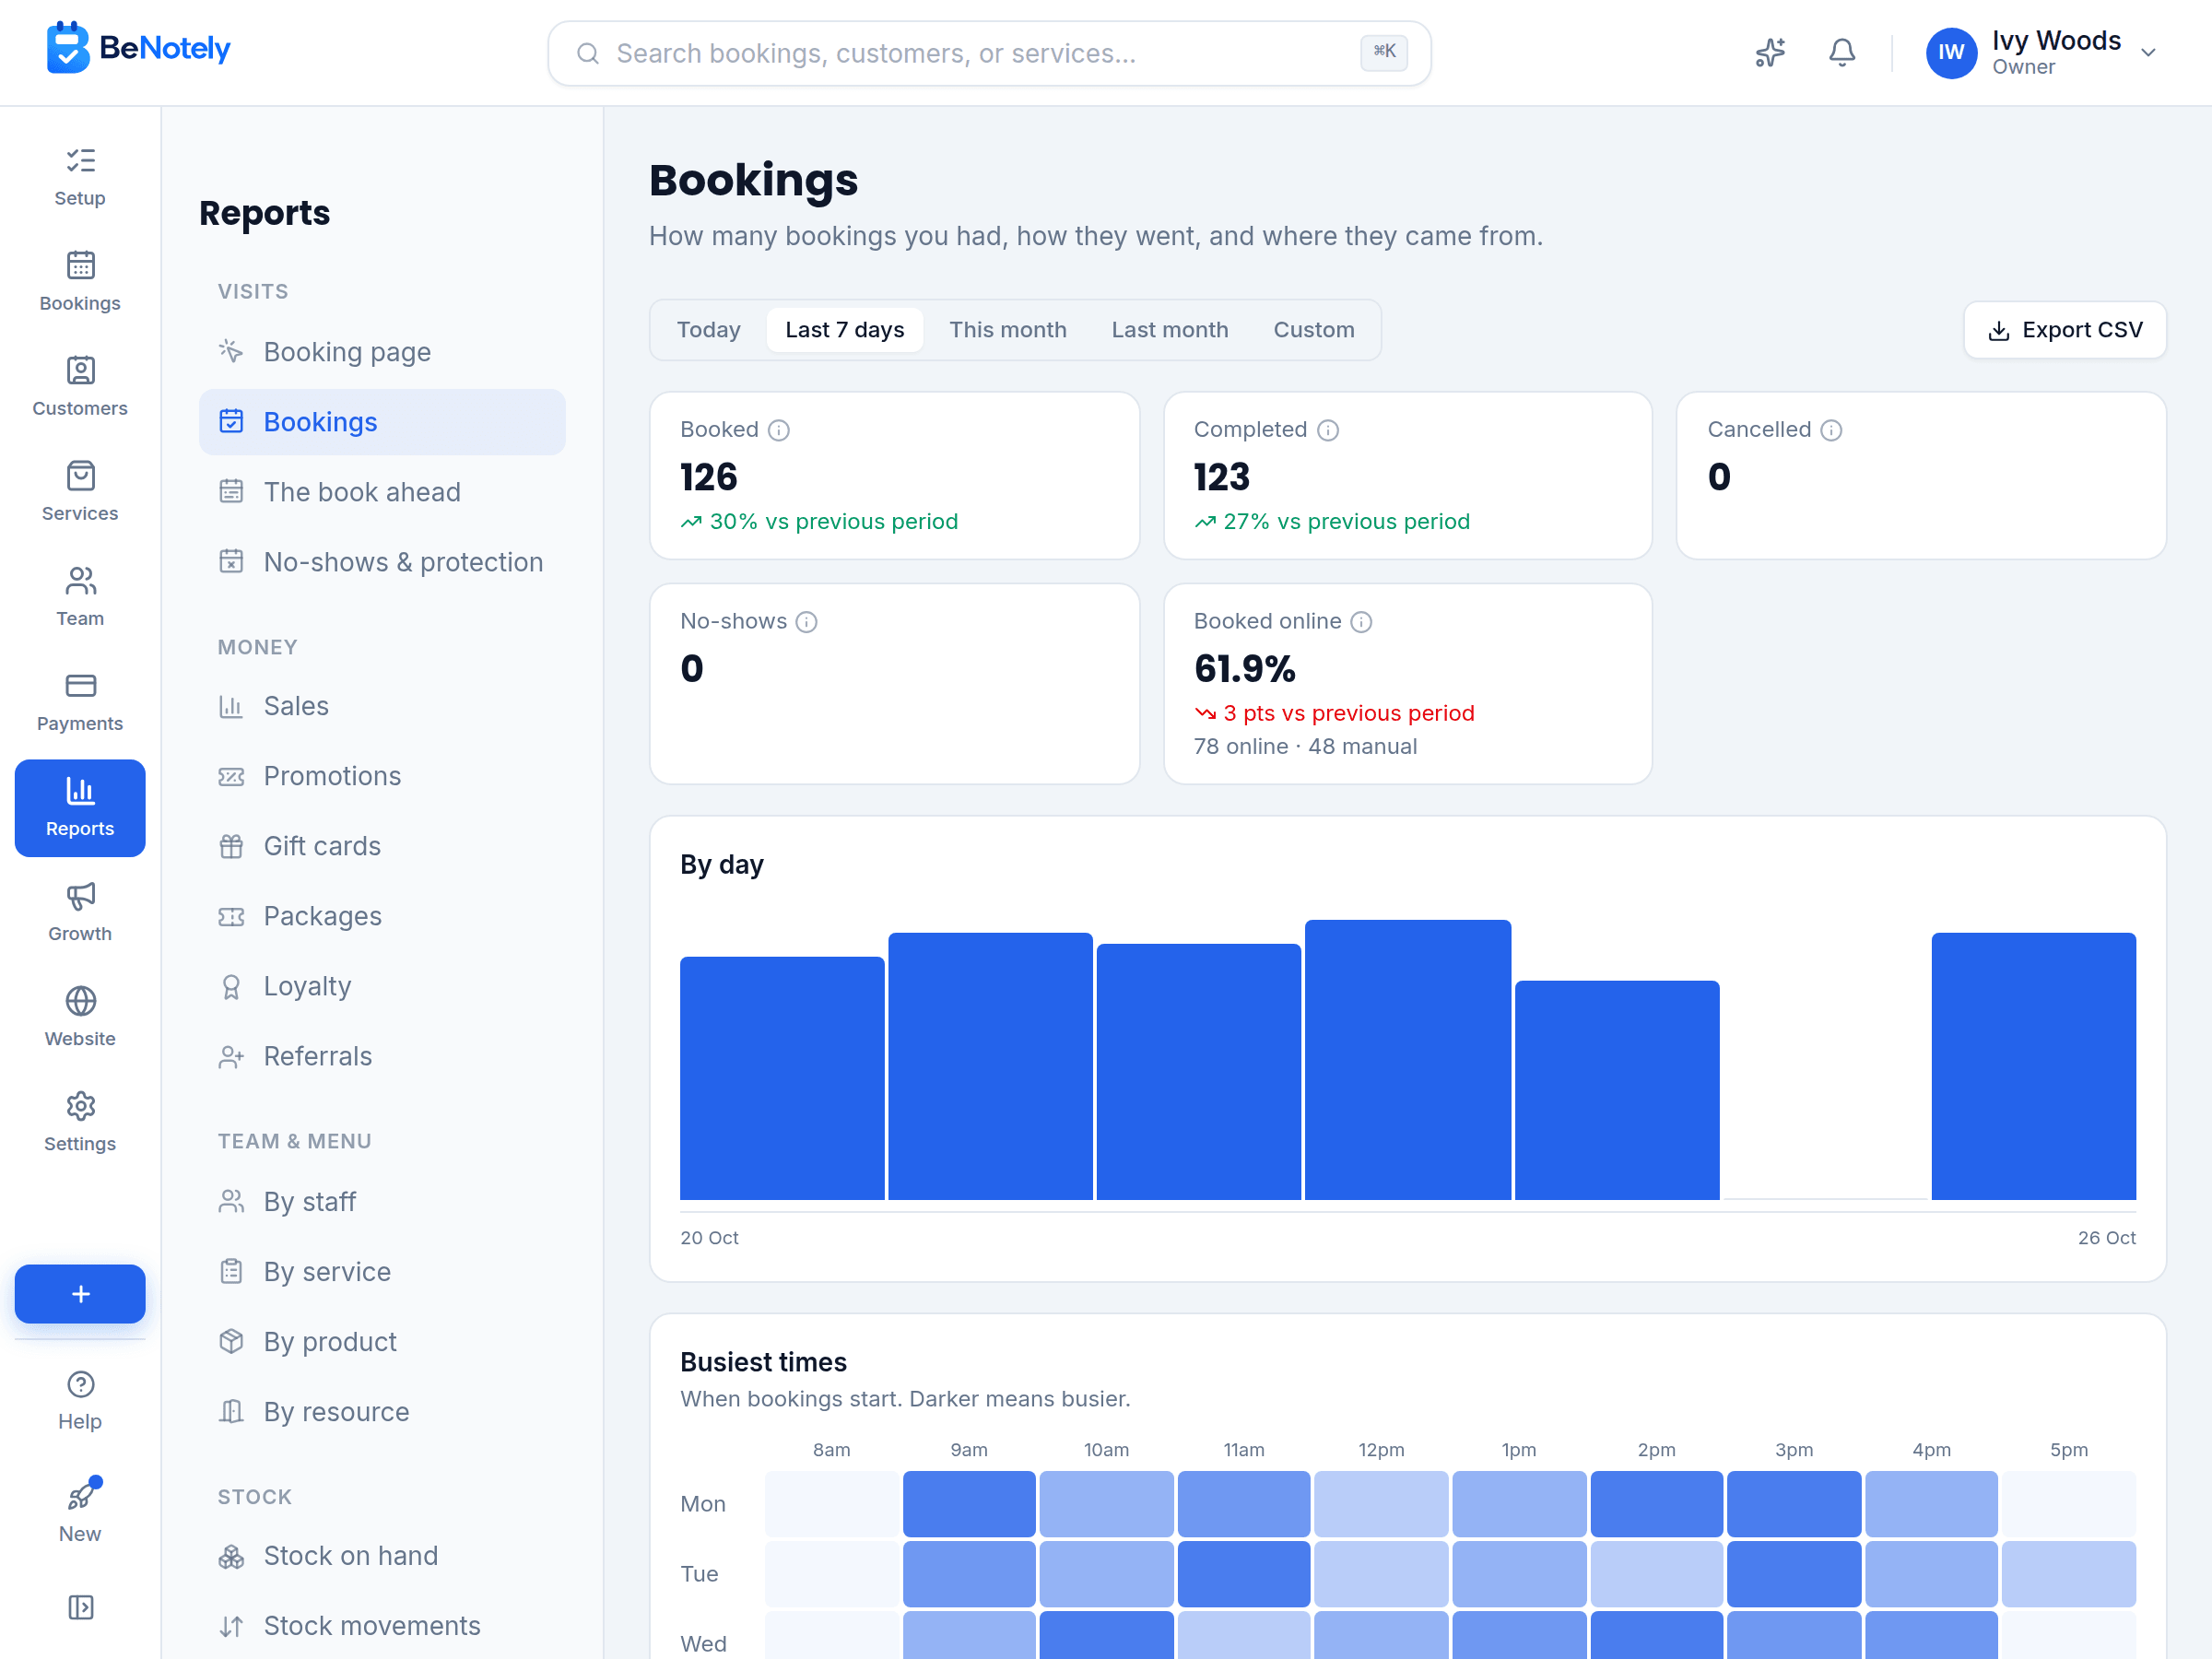Open the New rocket updates item
The width and height of the screenshot is (2212, 1659).
pyautogui.click(x=80, y=1510)
